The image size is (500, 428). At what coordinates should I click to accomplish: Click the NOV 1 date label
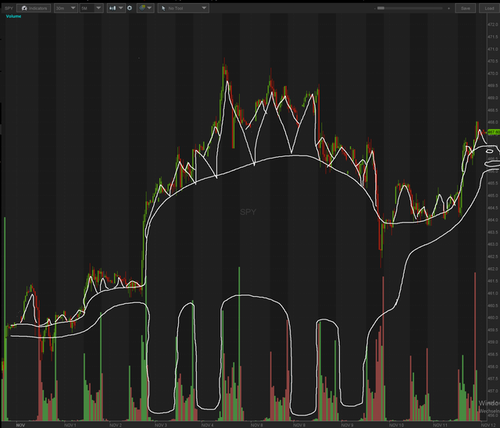click(70, 425)
